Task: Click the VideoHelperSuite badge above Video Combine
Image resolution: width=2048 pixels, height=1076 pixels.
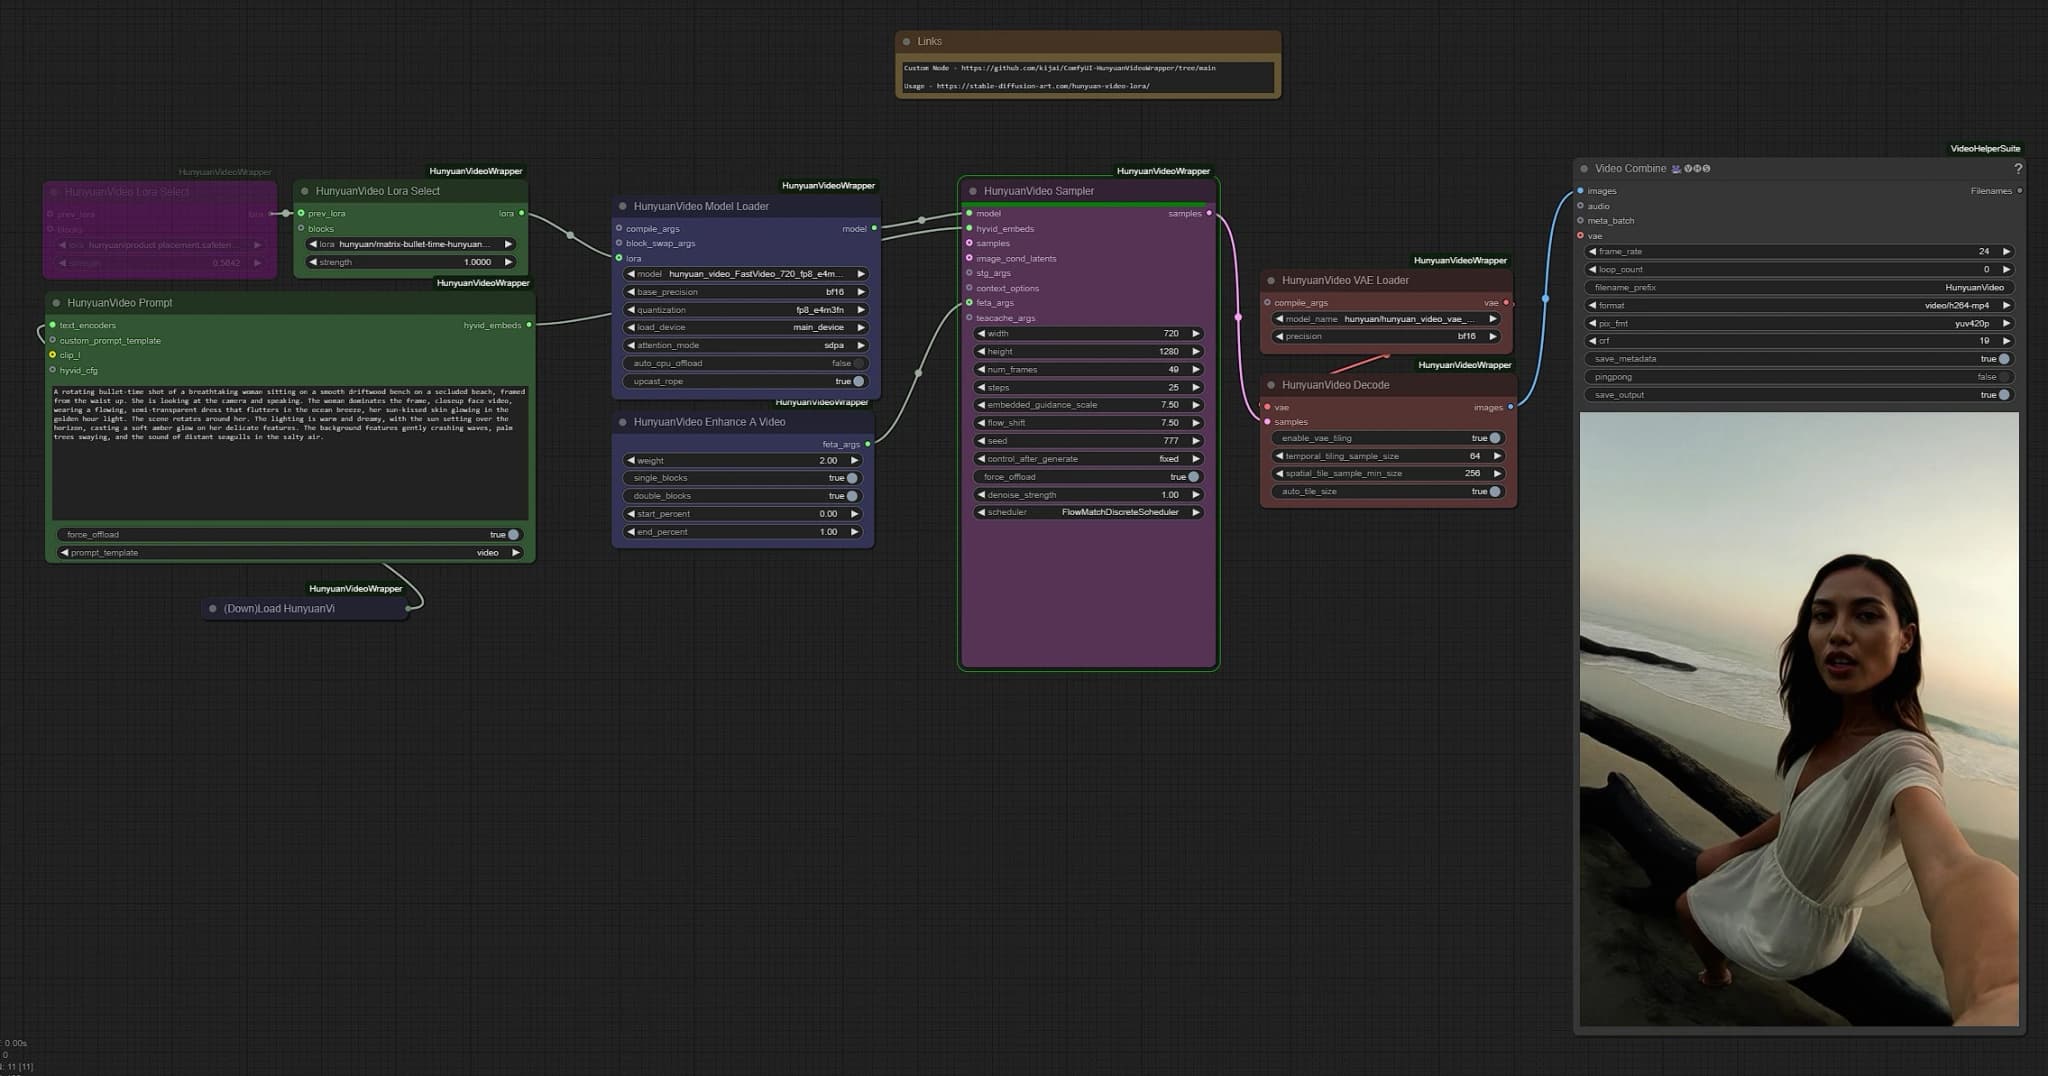Action: tap(1985, 149)
